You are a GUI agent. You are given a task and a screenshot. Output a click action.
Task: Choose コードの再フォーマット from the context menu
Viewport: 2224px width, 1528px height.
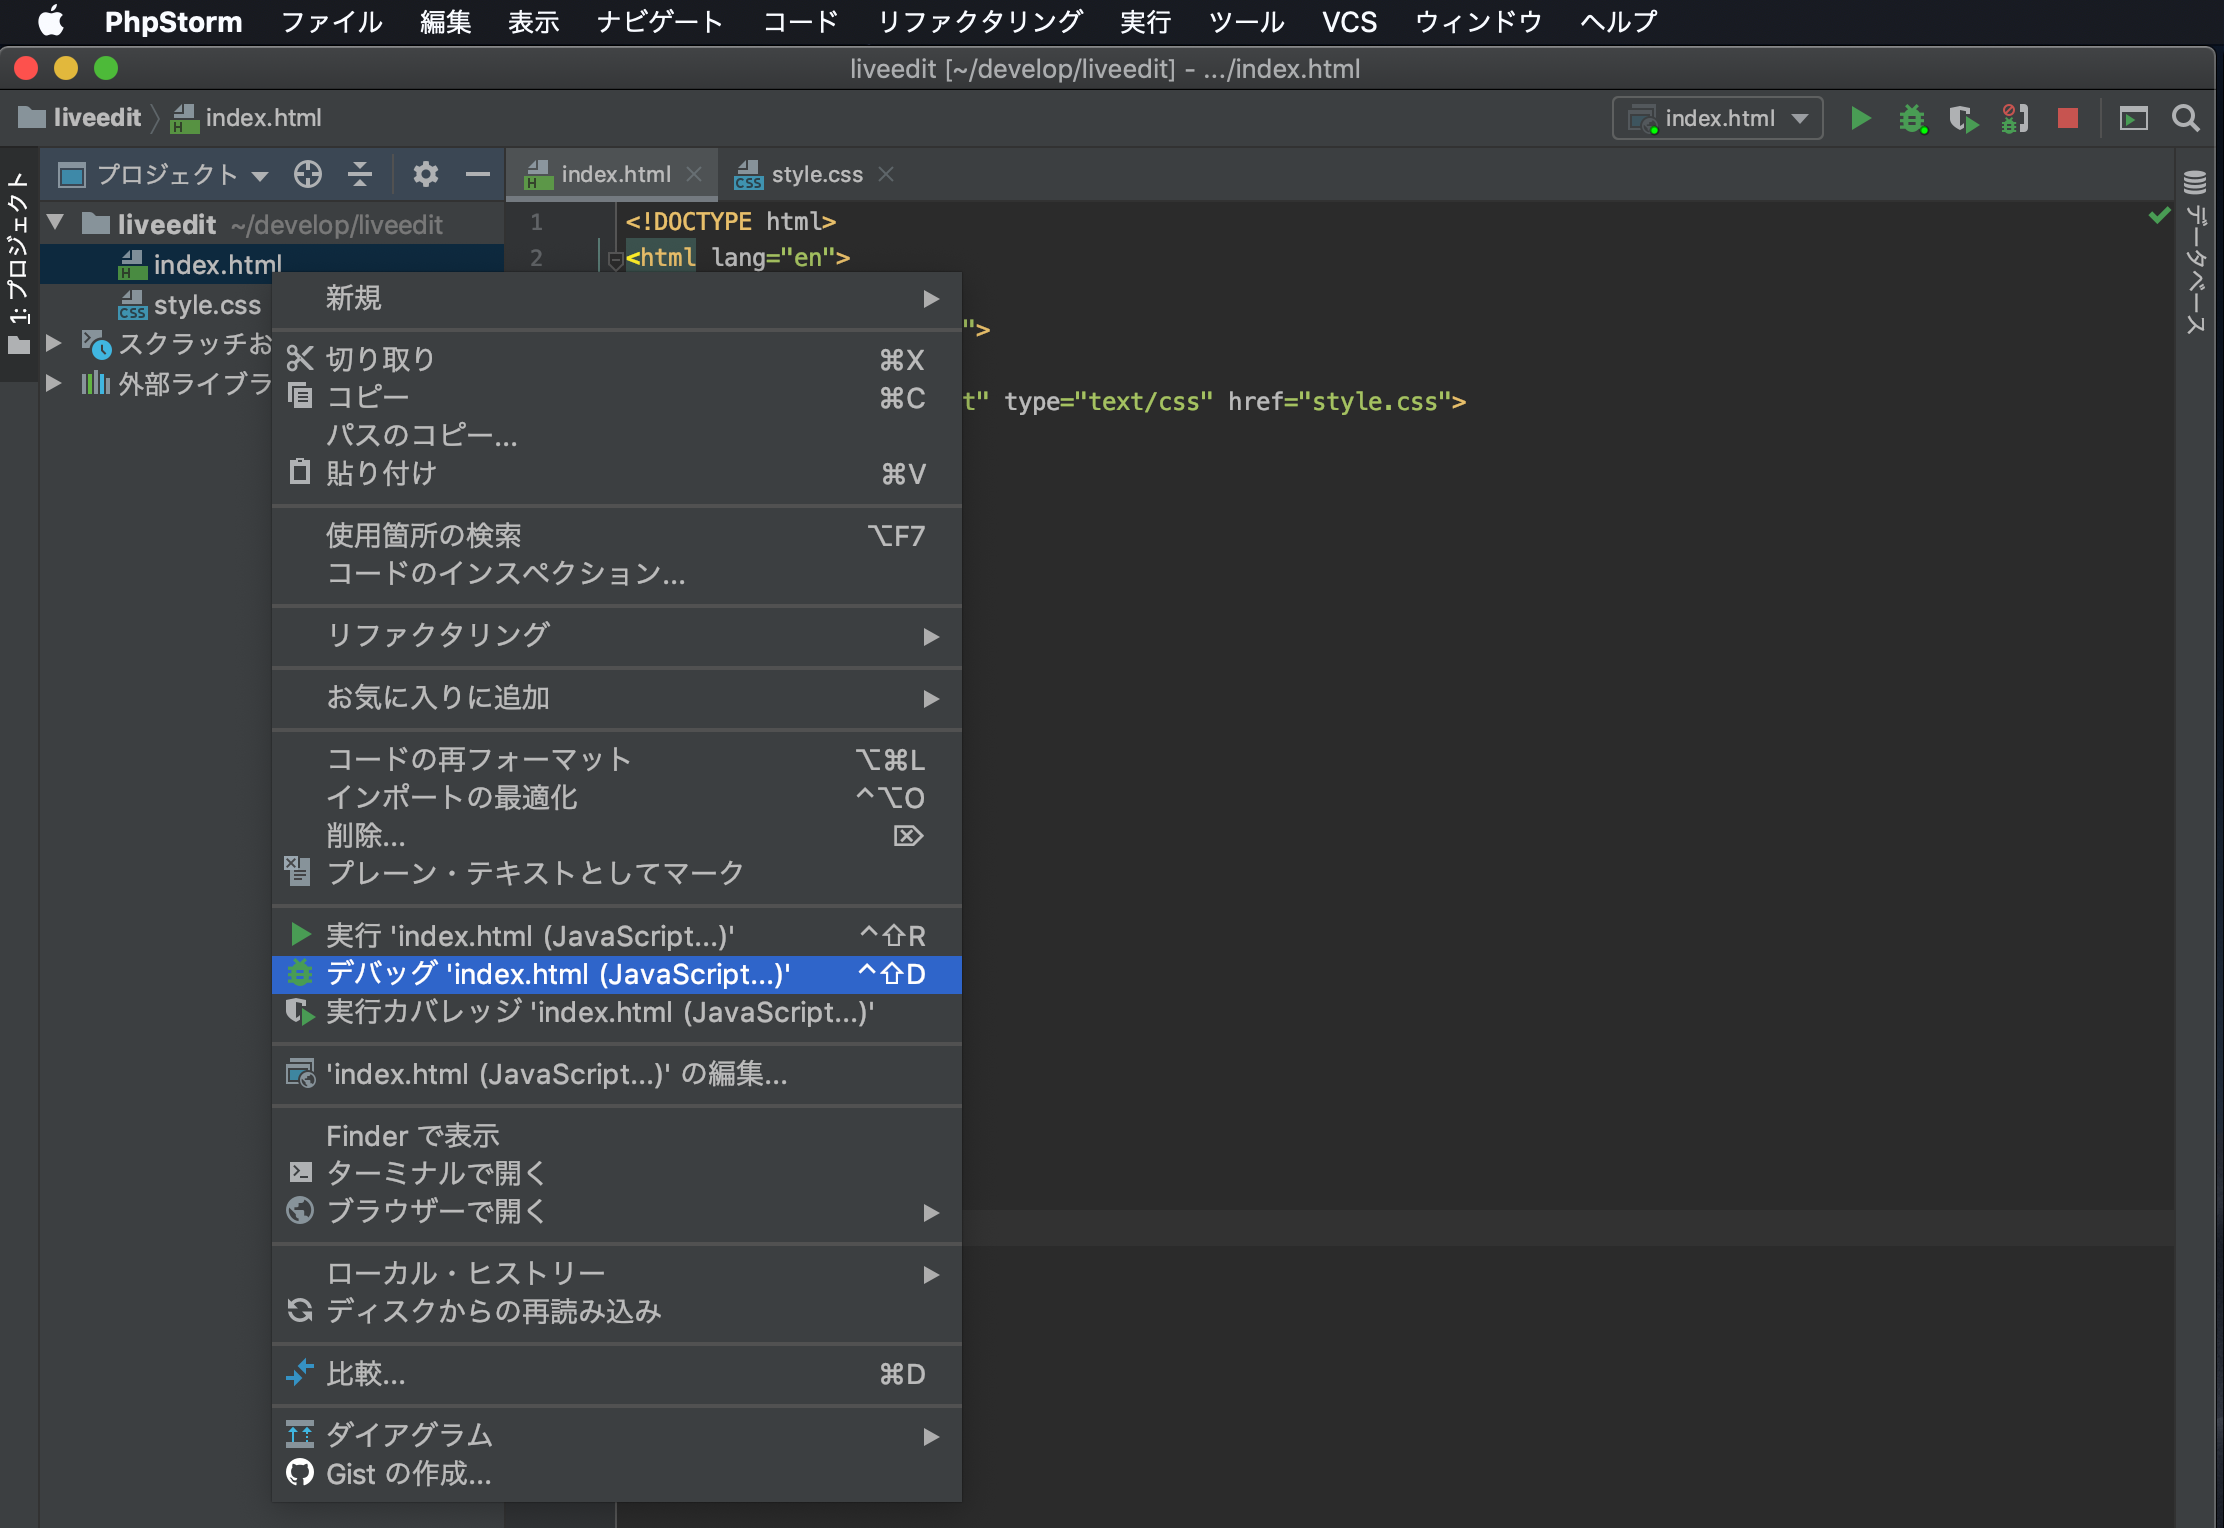point(479,759)
